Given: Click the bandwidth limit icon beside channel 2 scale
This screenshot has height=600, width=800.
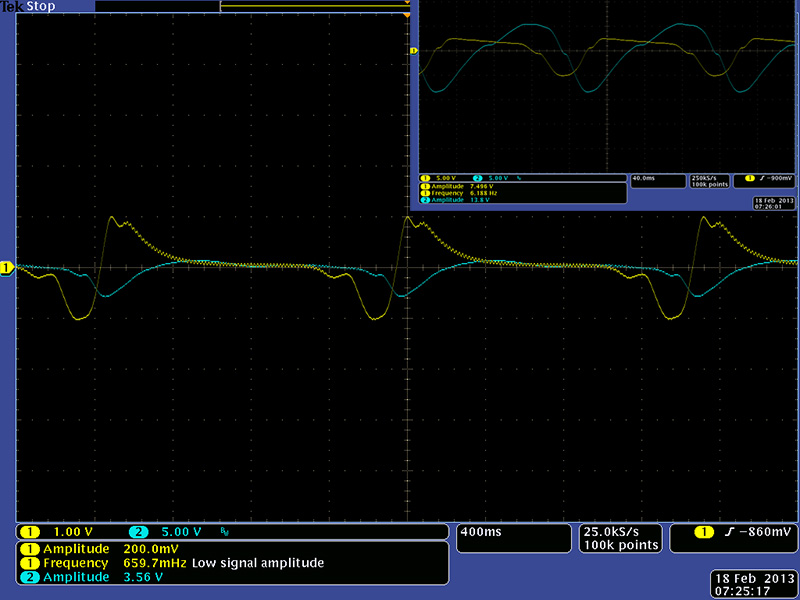Looking at the screenshot, I should [224, 532].
